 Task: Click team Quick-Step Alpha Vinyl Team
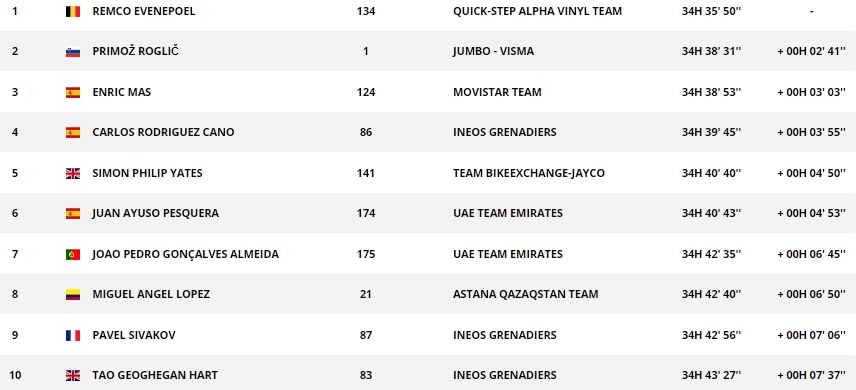(x=537, y=11)
